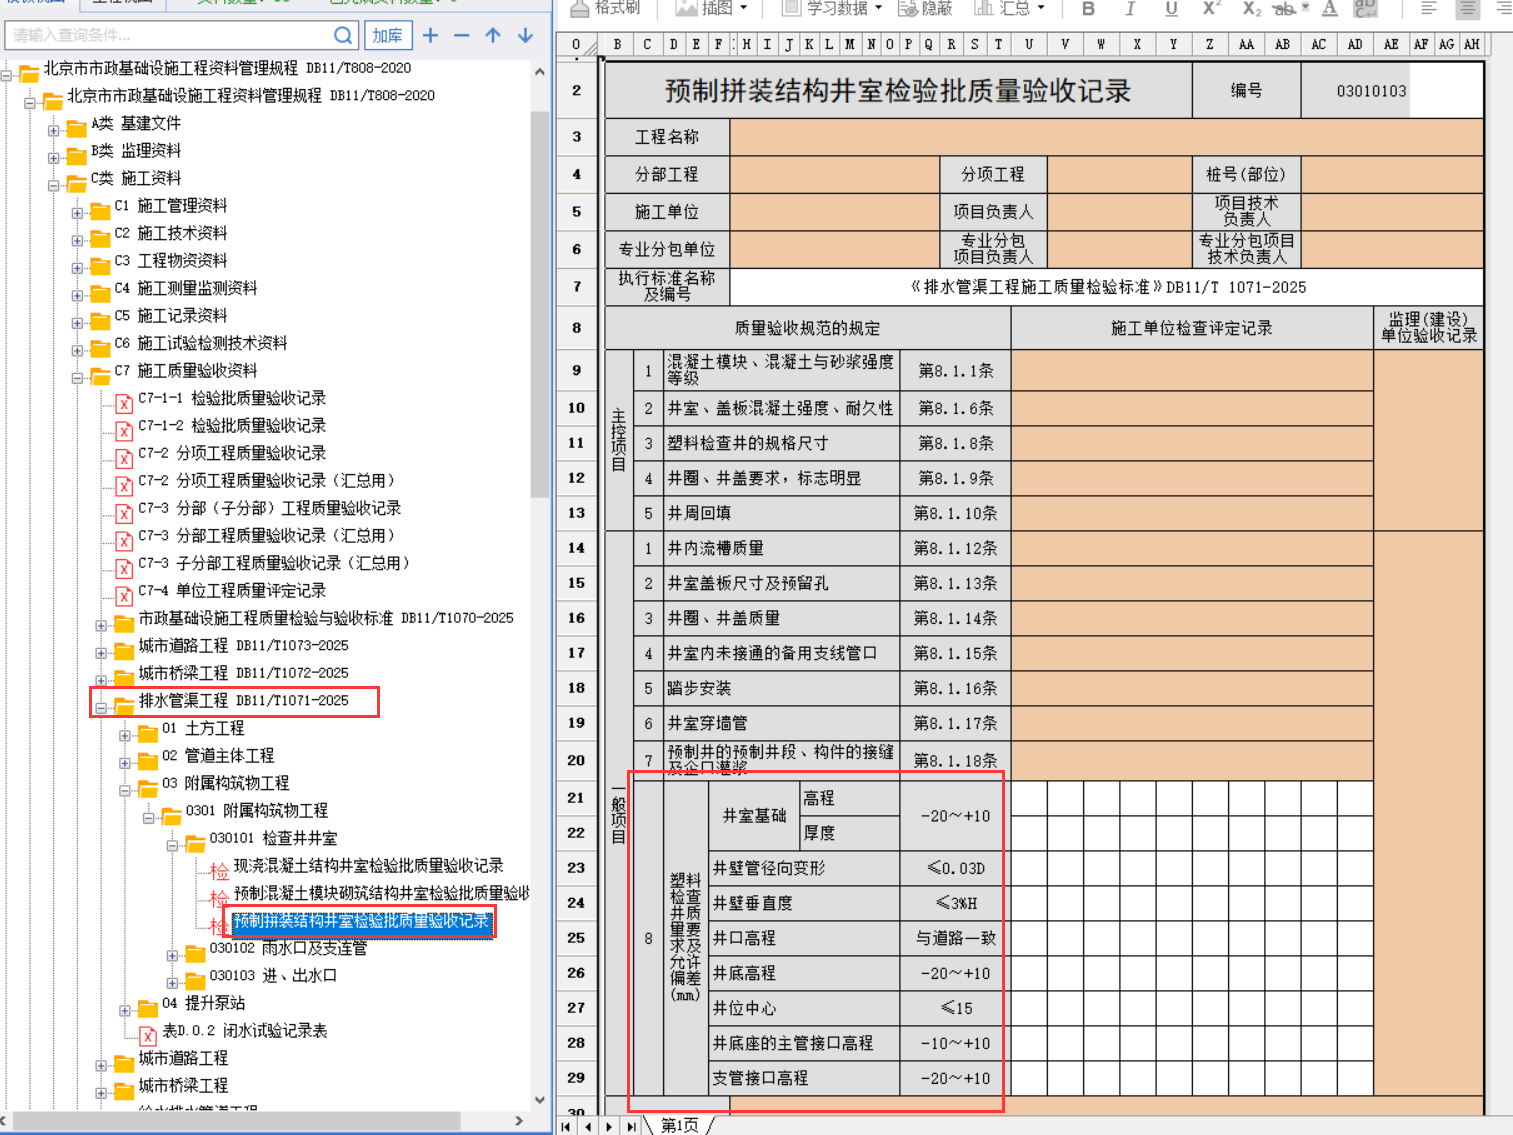Click the 编号 value 03010103
This screenshot has height=1135, width=1513.
click(1371, 91)
